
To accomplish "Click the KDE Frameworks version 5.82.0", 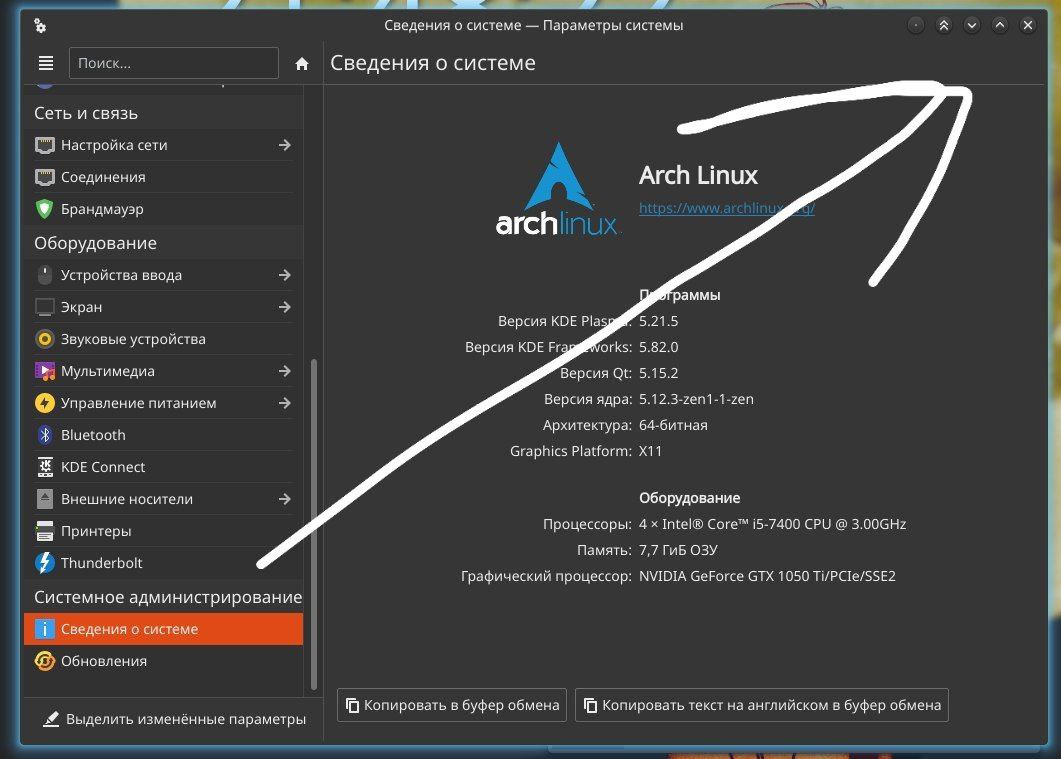I will [x=658, y=347].
